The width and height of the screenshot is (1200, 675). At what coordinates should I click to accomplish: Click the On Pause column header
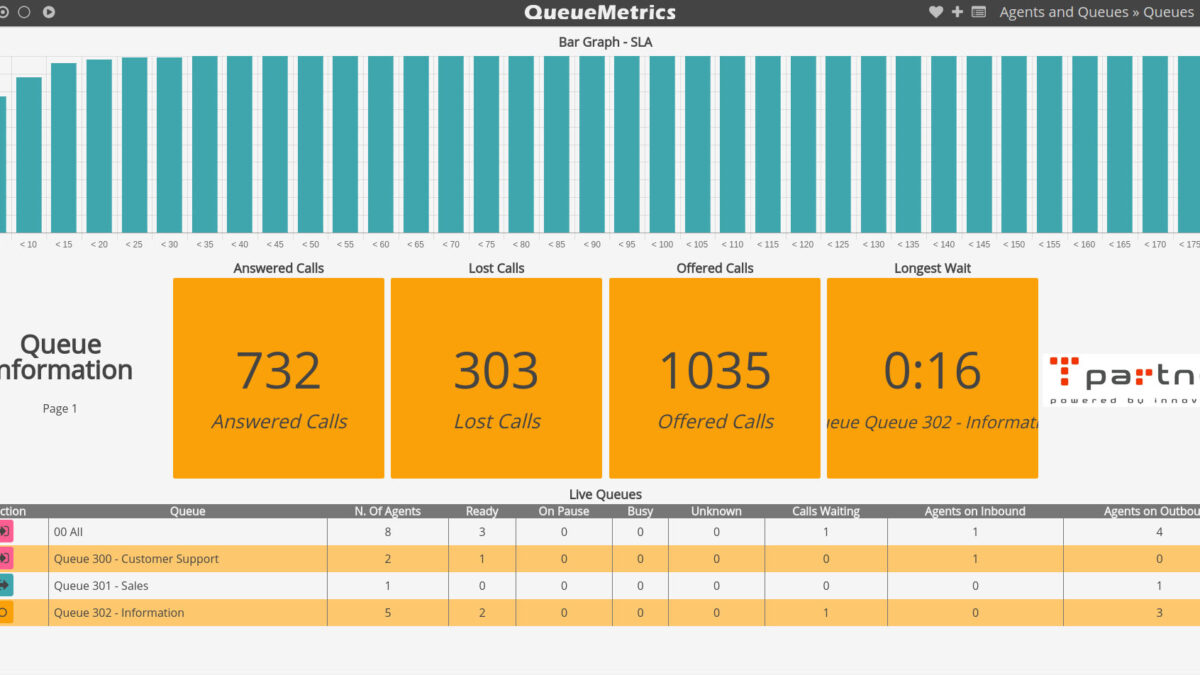pos(564,511)
